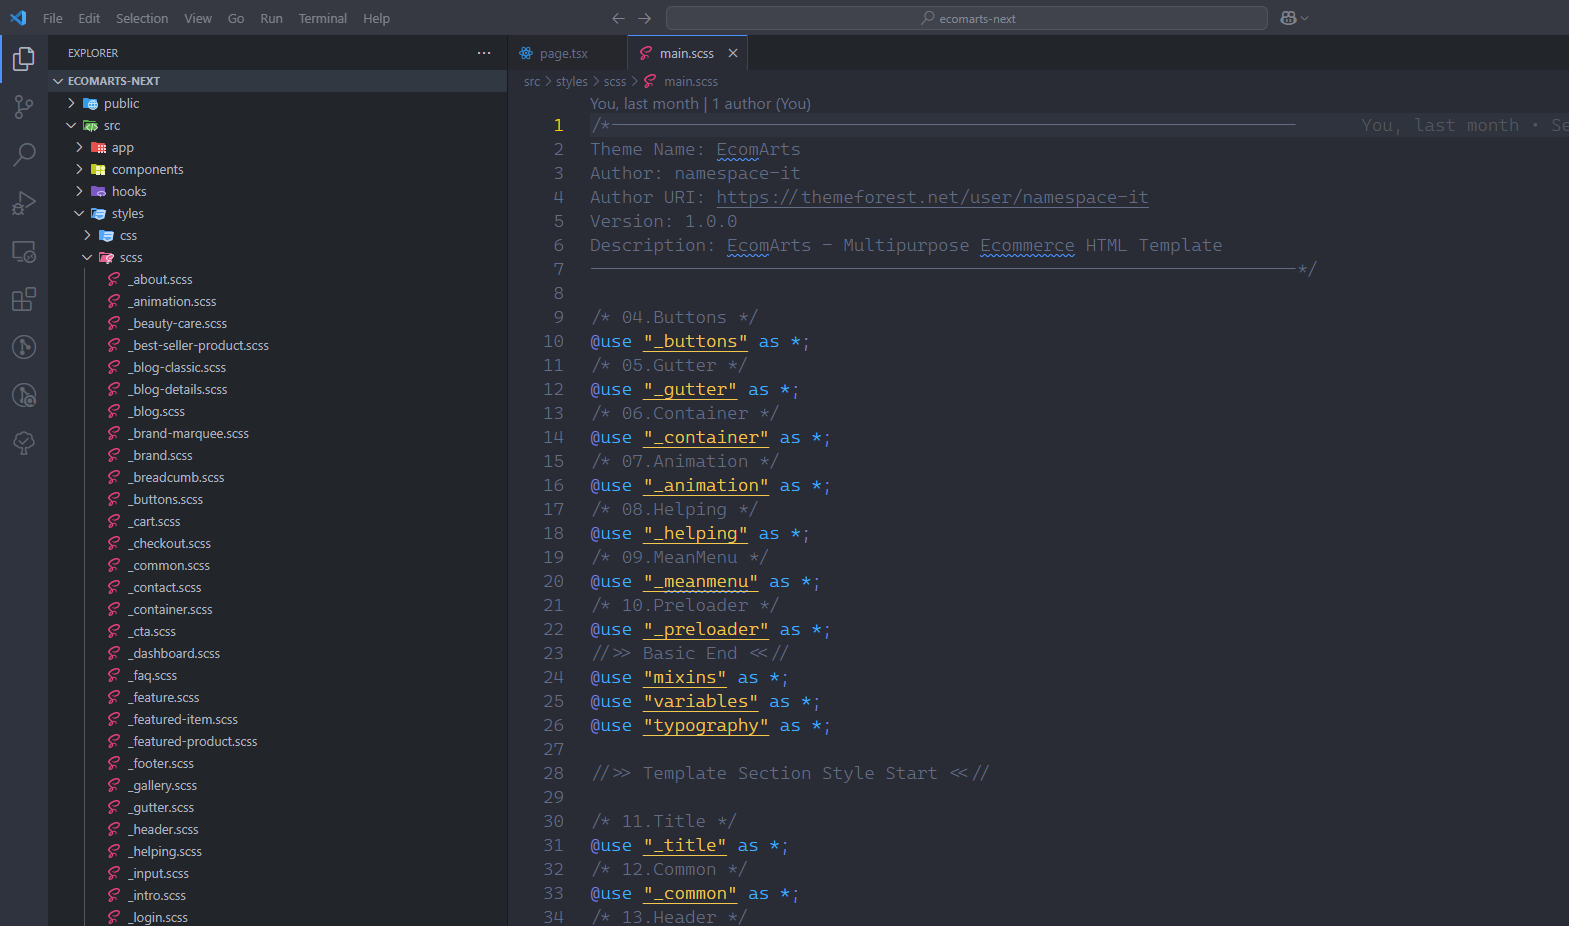
Task: Click the Explorer files icon
Action: pos(24,59)
